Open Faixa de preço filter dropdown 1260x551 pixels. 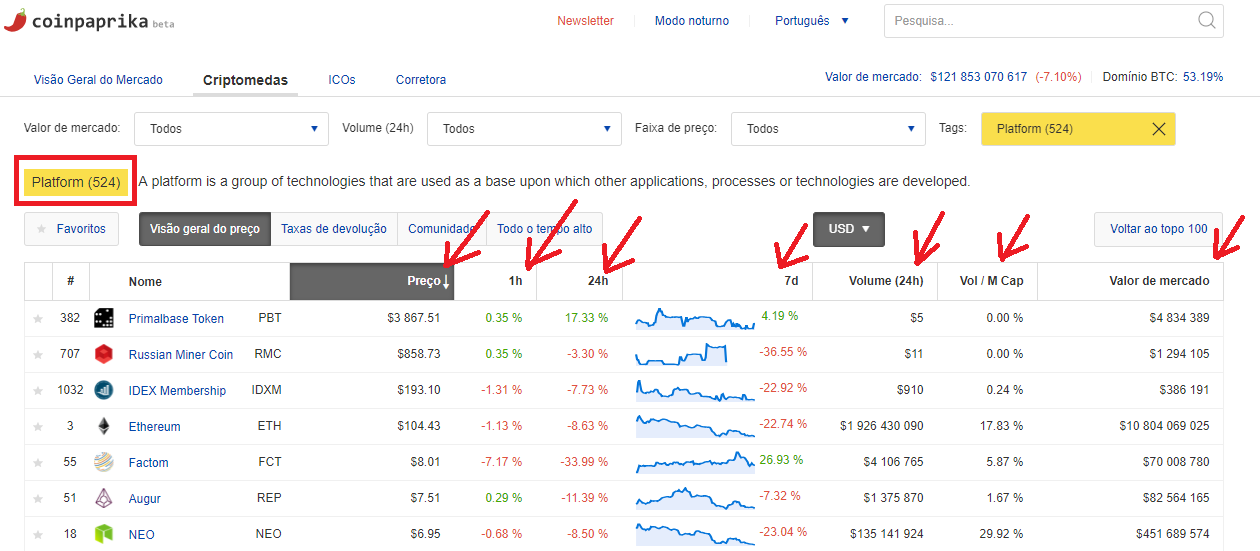tap(828, 129)
